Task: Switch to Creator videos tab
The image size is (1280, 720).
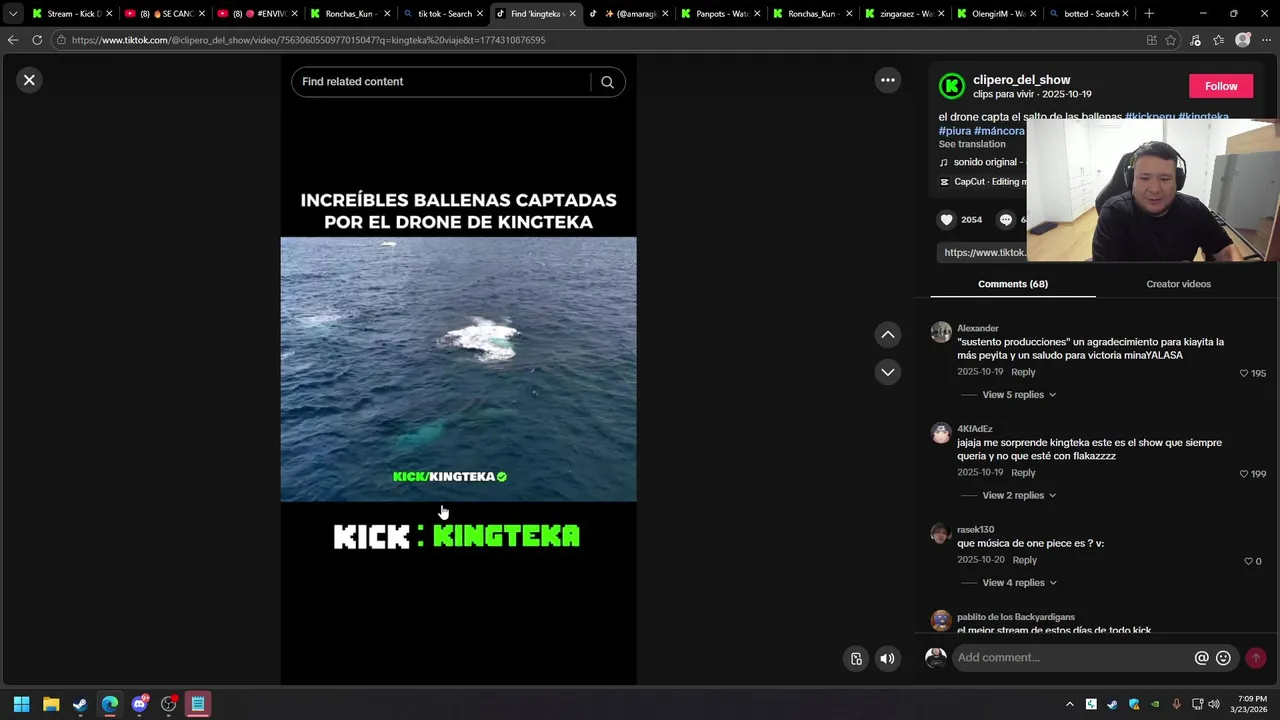Action: pos(1178,284)
